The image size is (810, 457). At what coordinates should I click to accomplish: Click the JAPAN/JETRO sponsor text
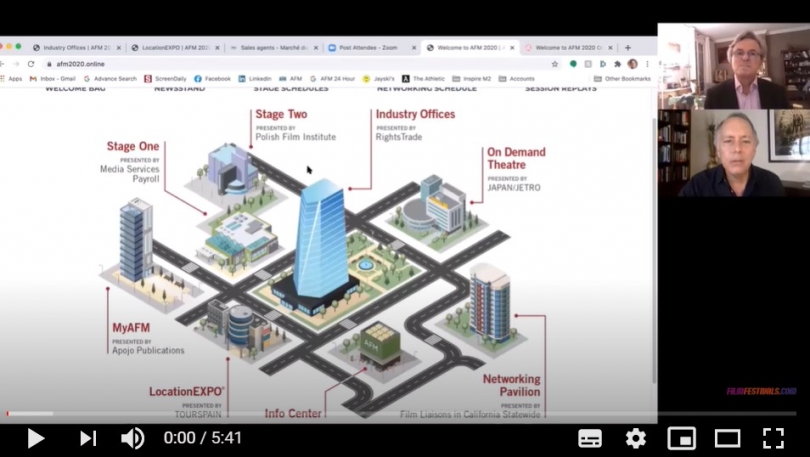point(514,187)
